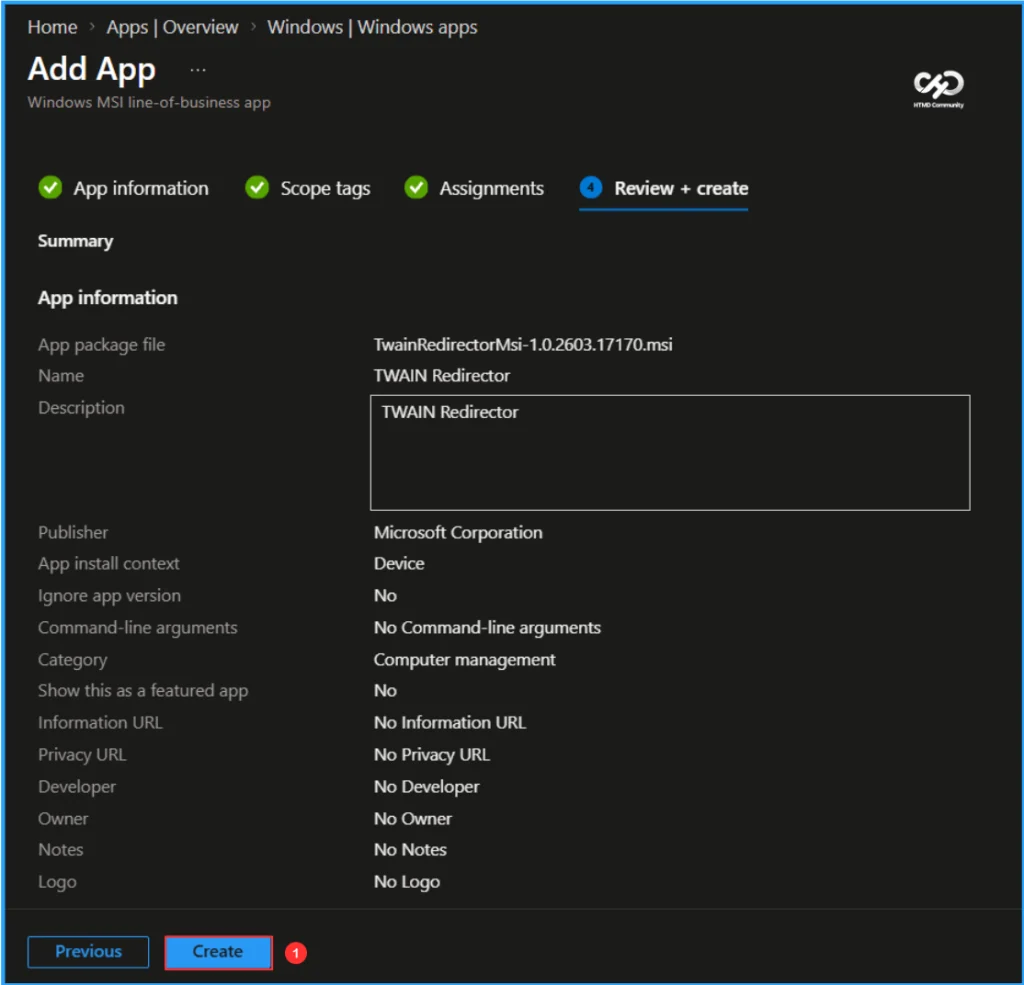Screen dimensions: 1024x985
Task: Click the Publisher label
Action: click(x=73, y=532)
